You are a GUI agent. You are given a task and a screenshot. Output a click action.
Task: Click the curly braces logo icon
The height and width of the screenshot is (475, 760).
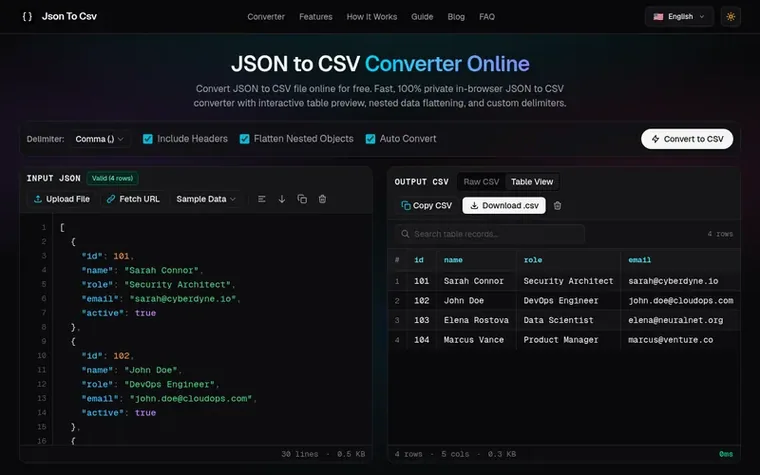(x=27, y=16)
